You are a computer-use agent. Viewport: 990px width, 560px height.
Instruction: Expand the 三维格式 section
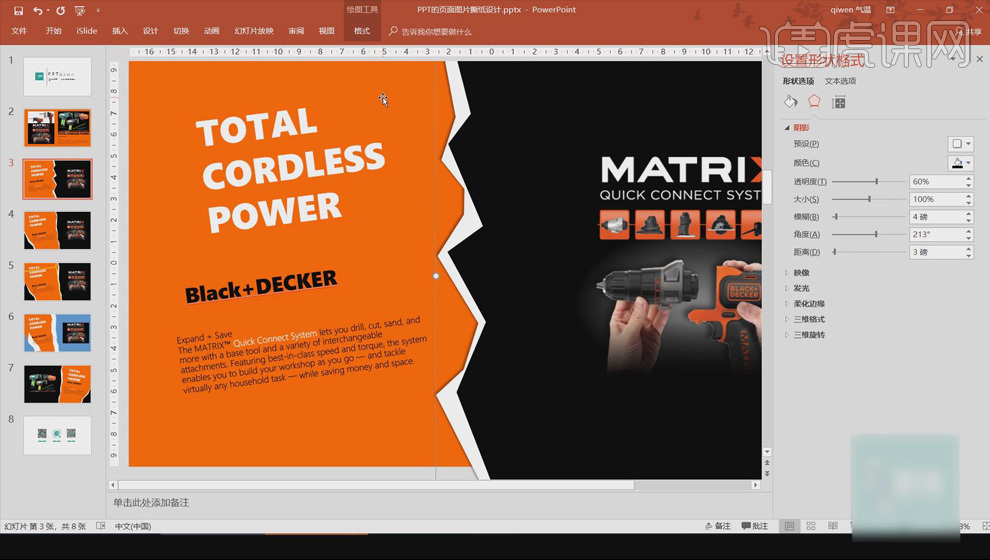tap(808, 319)
